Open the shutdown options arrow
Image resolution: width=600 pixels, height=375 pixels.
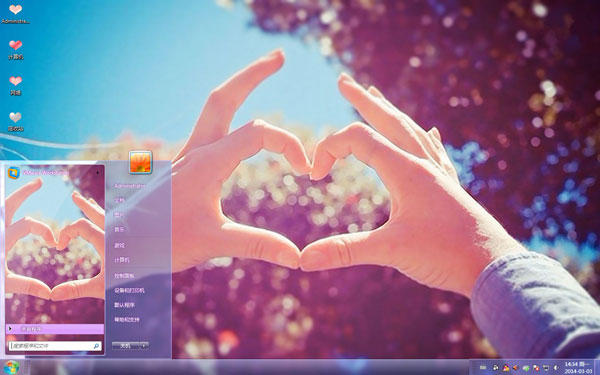tap(144, 346)
